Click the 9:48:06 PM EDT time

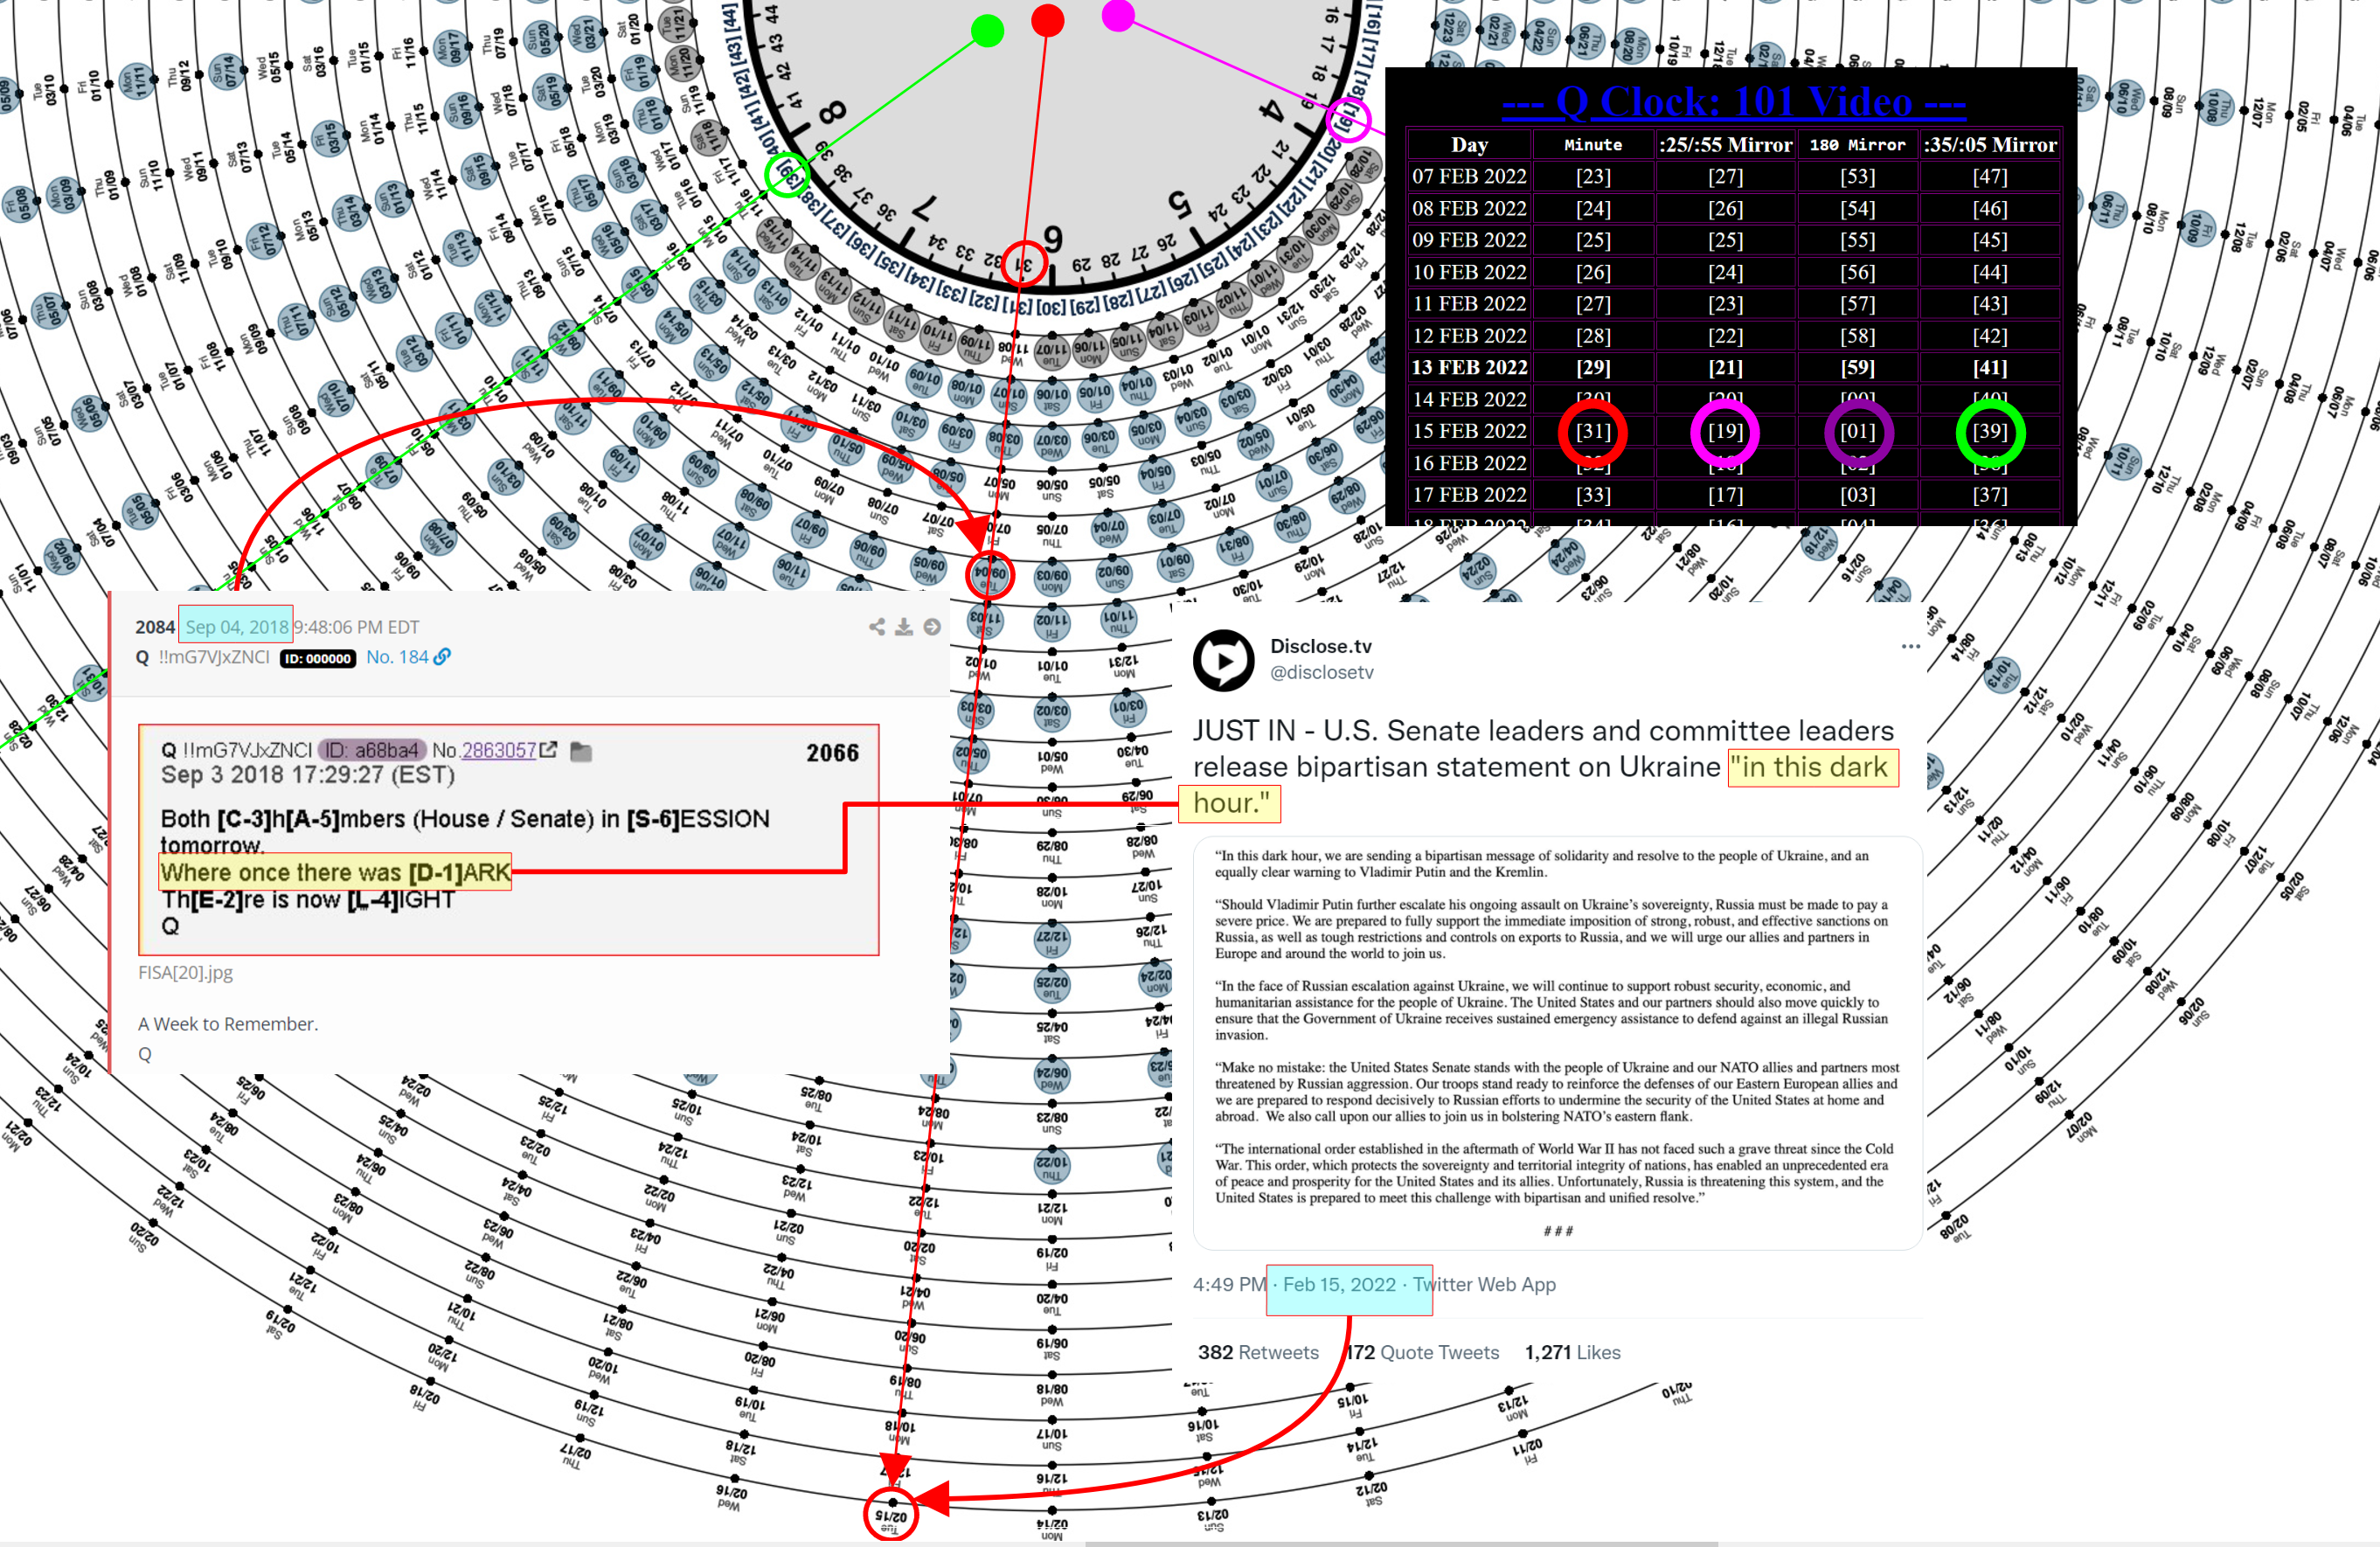pos(356,627)
